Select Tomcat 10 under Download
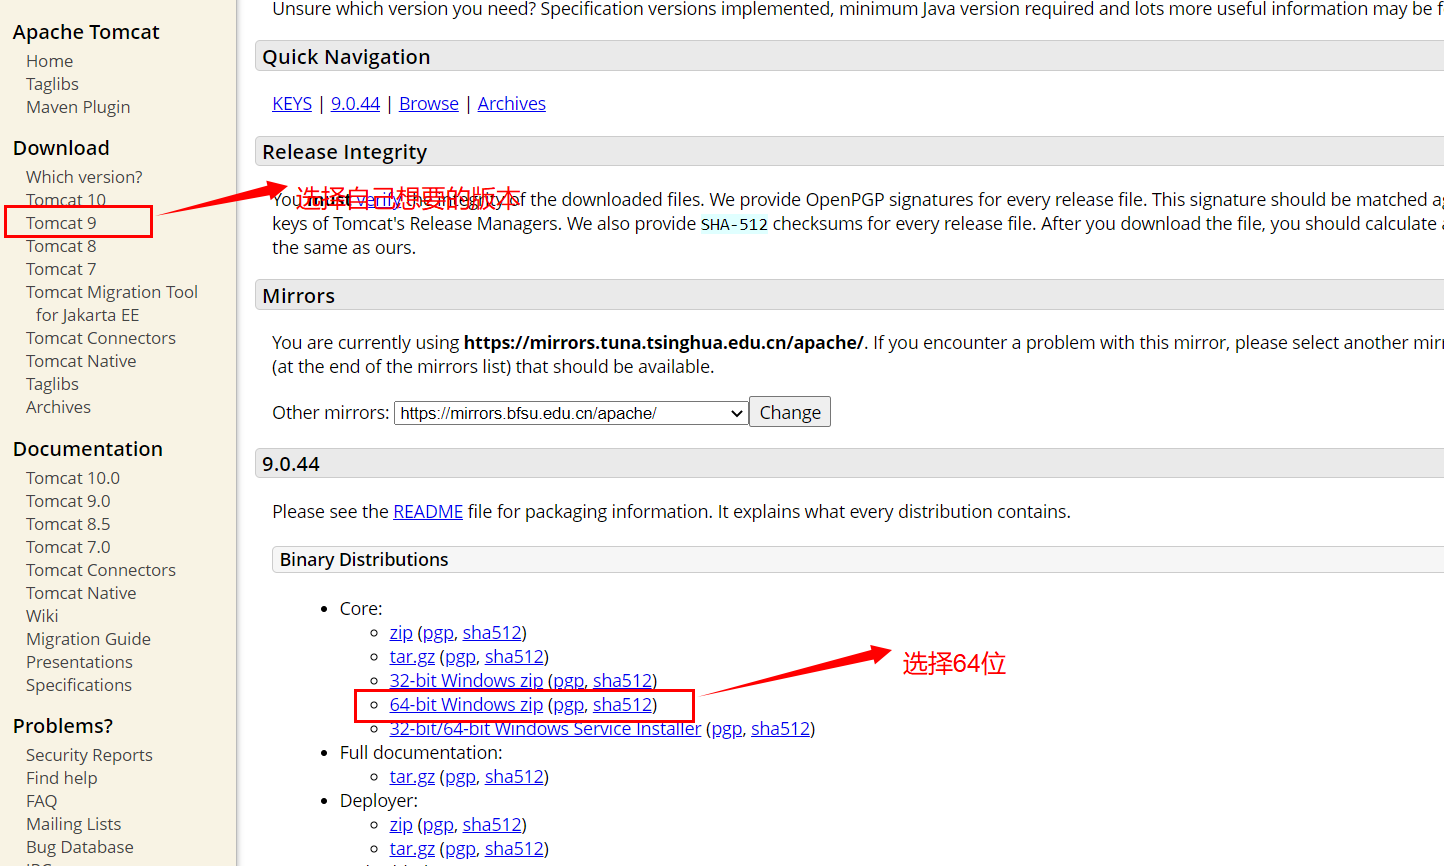Screen dimensions: 1444x866 click(x=66, y=200)
